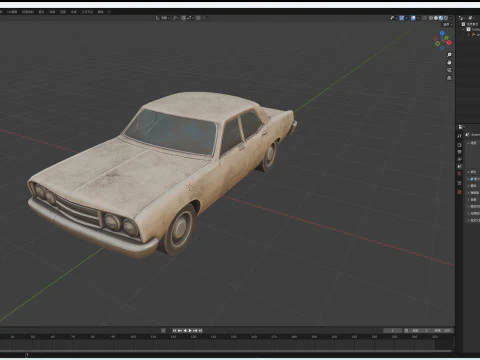Play the animation forward

(x=190, y=330)
